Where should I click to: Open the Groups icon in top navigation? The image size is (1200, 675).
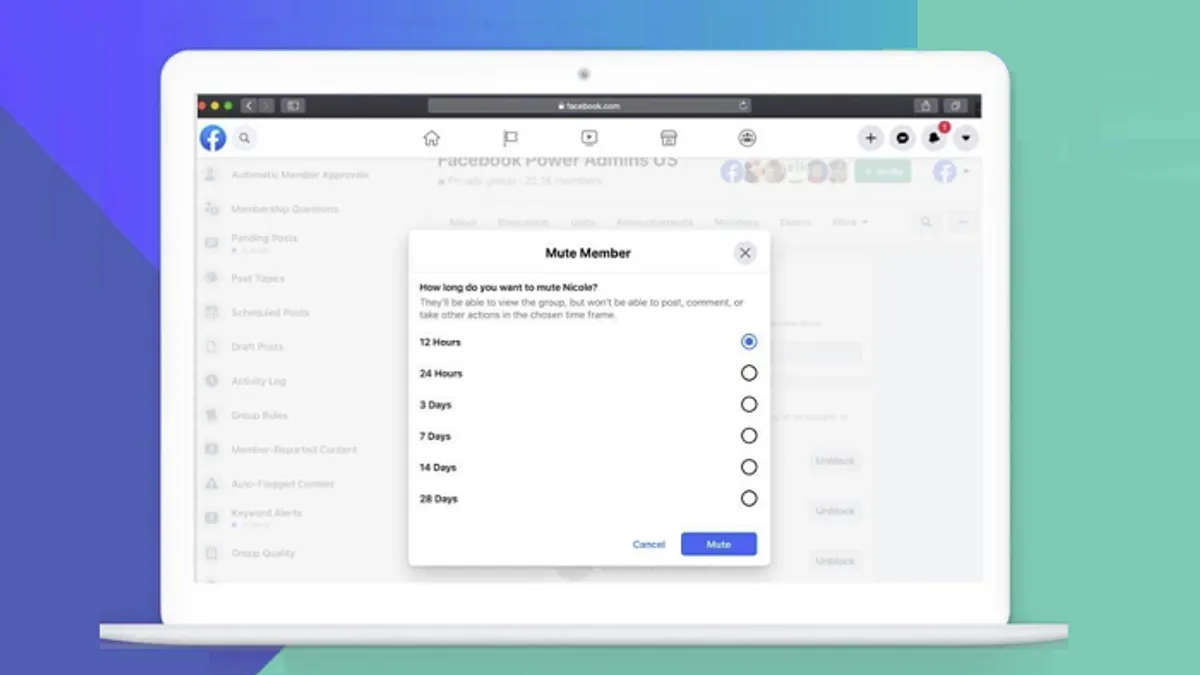tap(747, 138)
